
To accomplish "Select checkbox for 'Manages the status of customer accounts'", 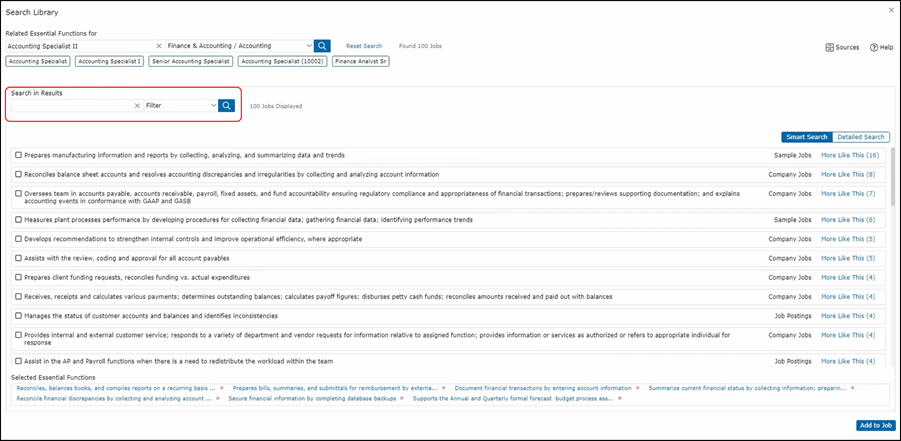I will tap(18, 316).
